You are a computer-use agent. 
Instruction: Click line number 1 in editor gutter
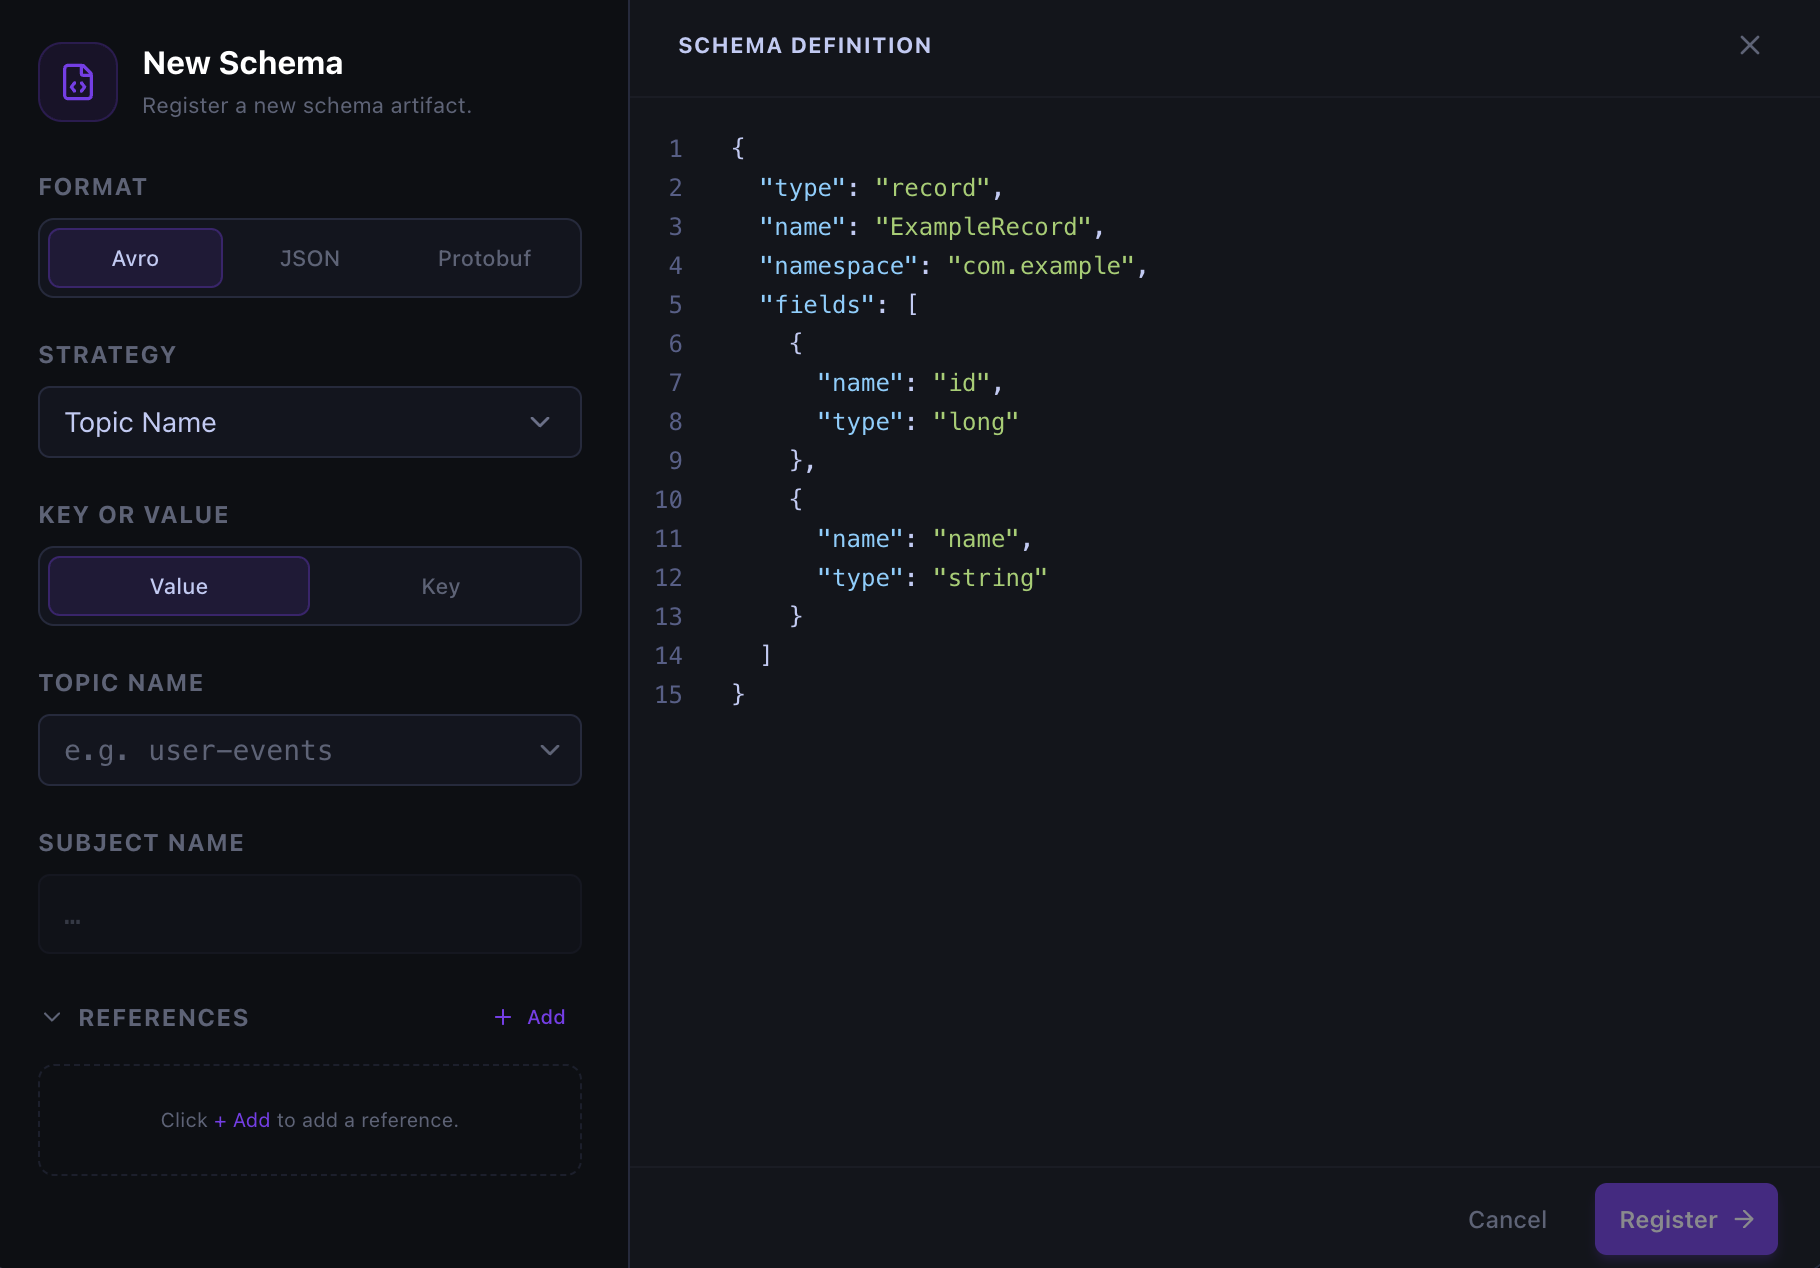pyautogui.click(x=676, y=149)
